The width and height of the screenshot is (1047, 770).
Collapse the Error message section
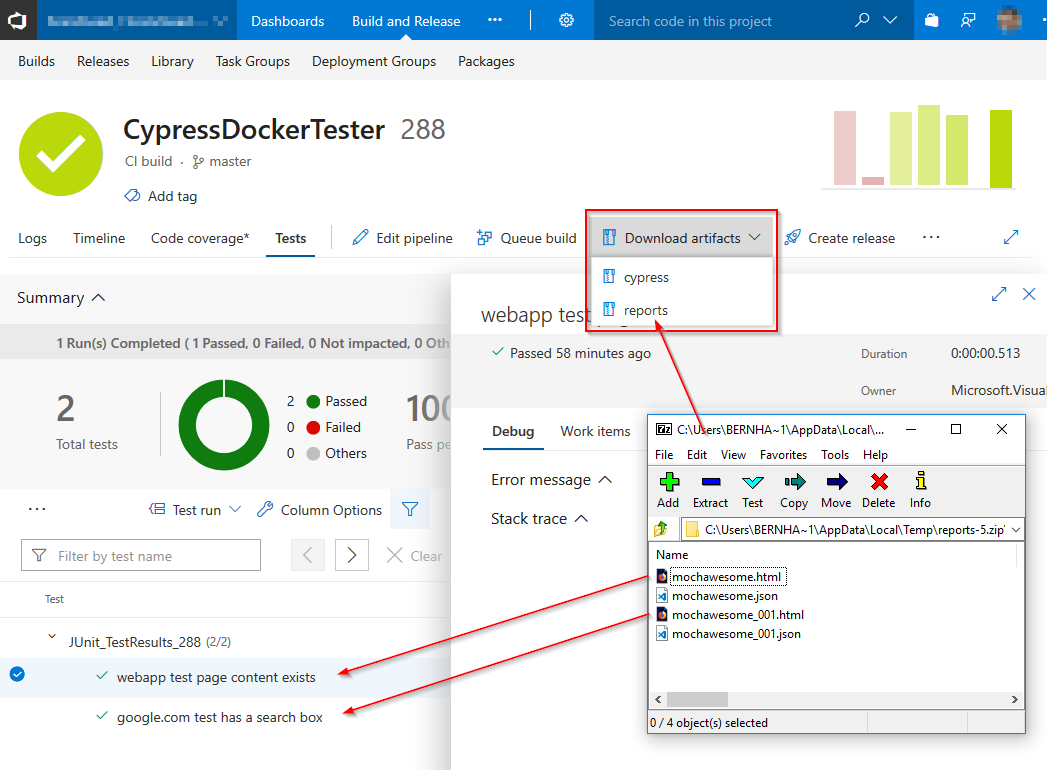point(605,479)
